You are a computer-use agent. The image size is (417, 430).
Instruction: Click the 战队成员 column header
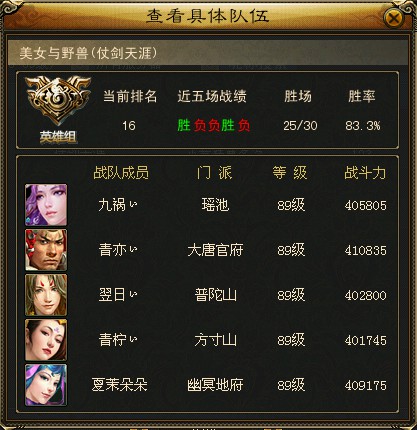pos(121,173)
